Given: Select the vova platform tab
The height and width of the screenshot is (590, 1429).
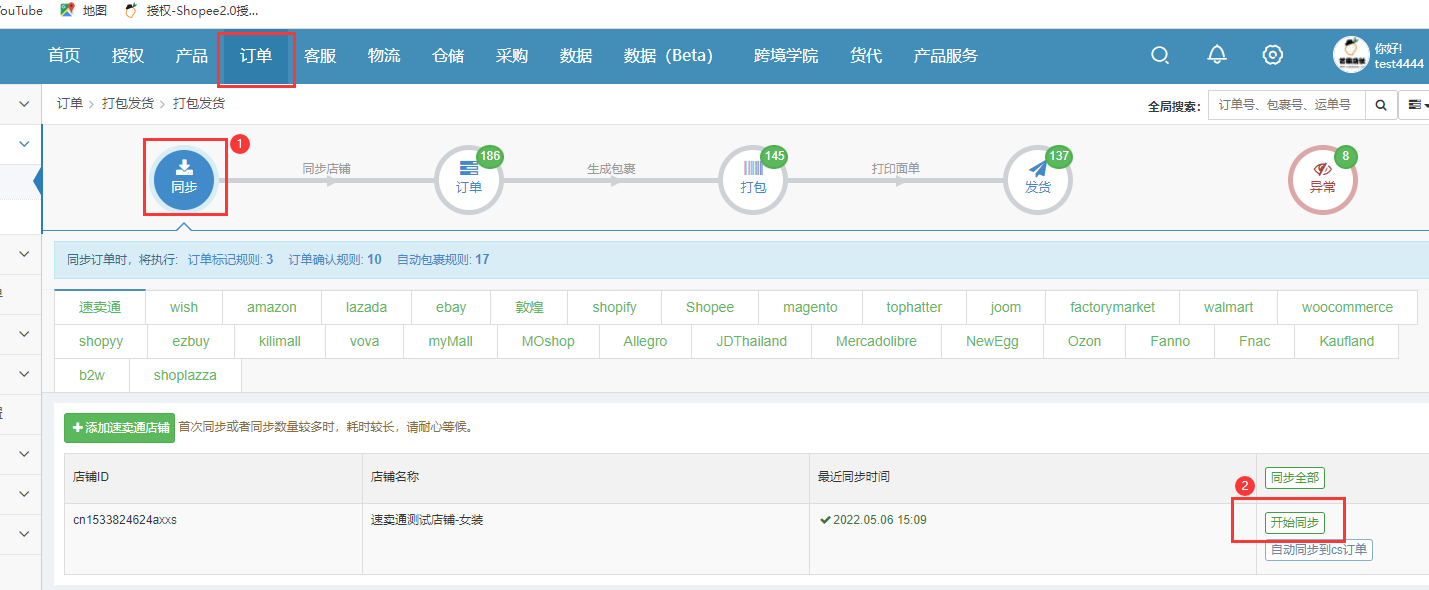Looking at the screenshot, I should point(364,341).
